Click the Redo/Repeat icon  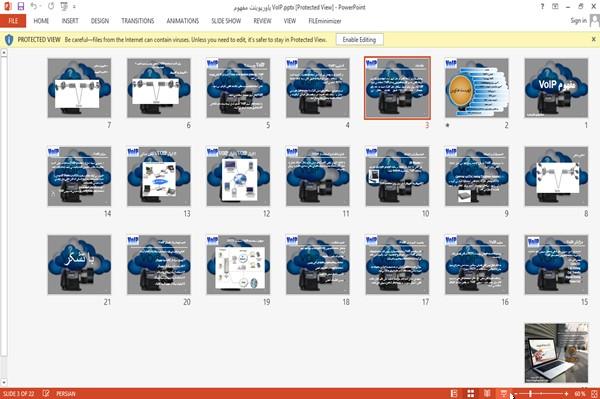[x=51, y=6]
